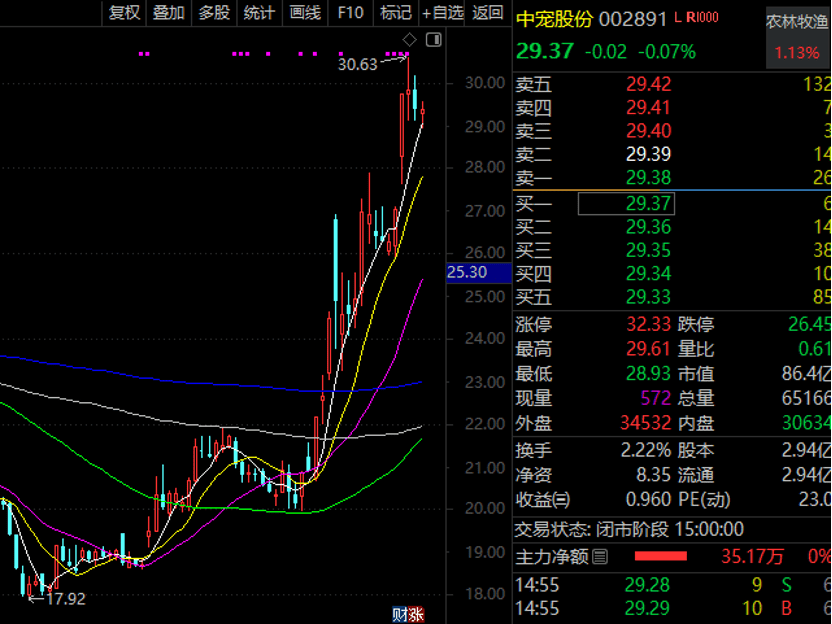Open the 统计 statistics tool
The width and height of the screenshot is (832, 624).
pos(259,13)
